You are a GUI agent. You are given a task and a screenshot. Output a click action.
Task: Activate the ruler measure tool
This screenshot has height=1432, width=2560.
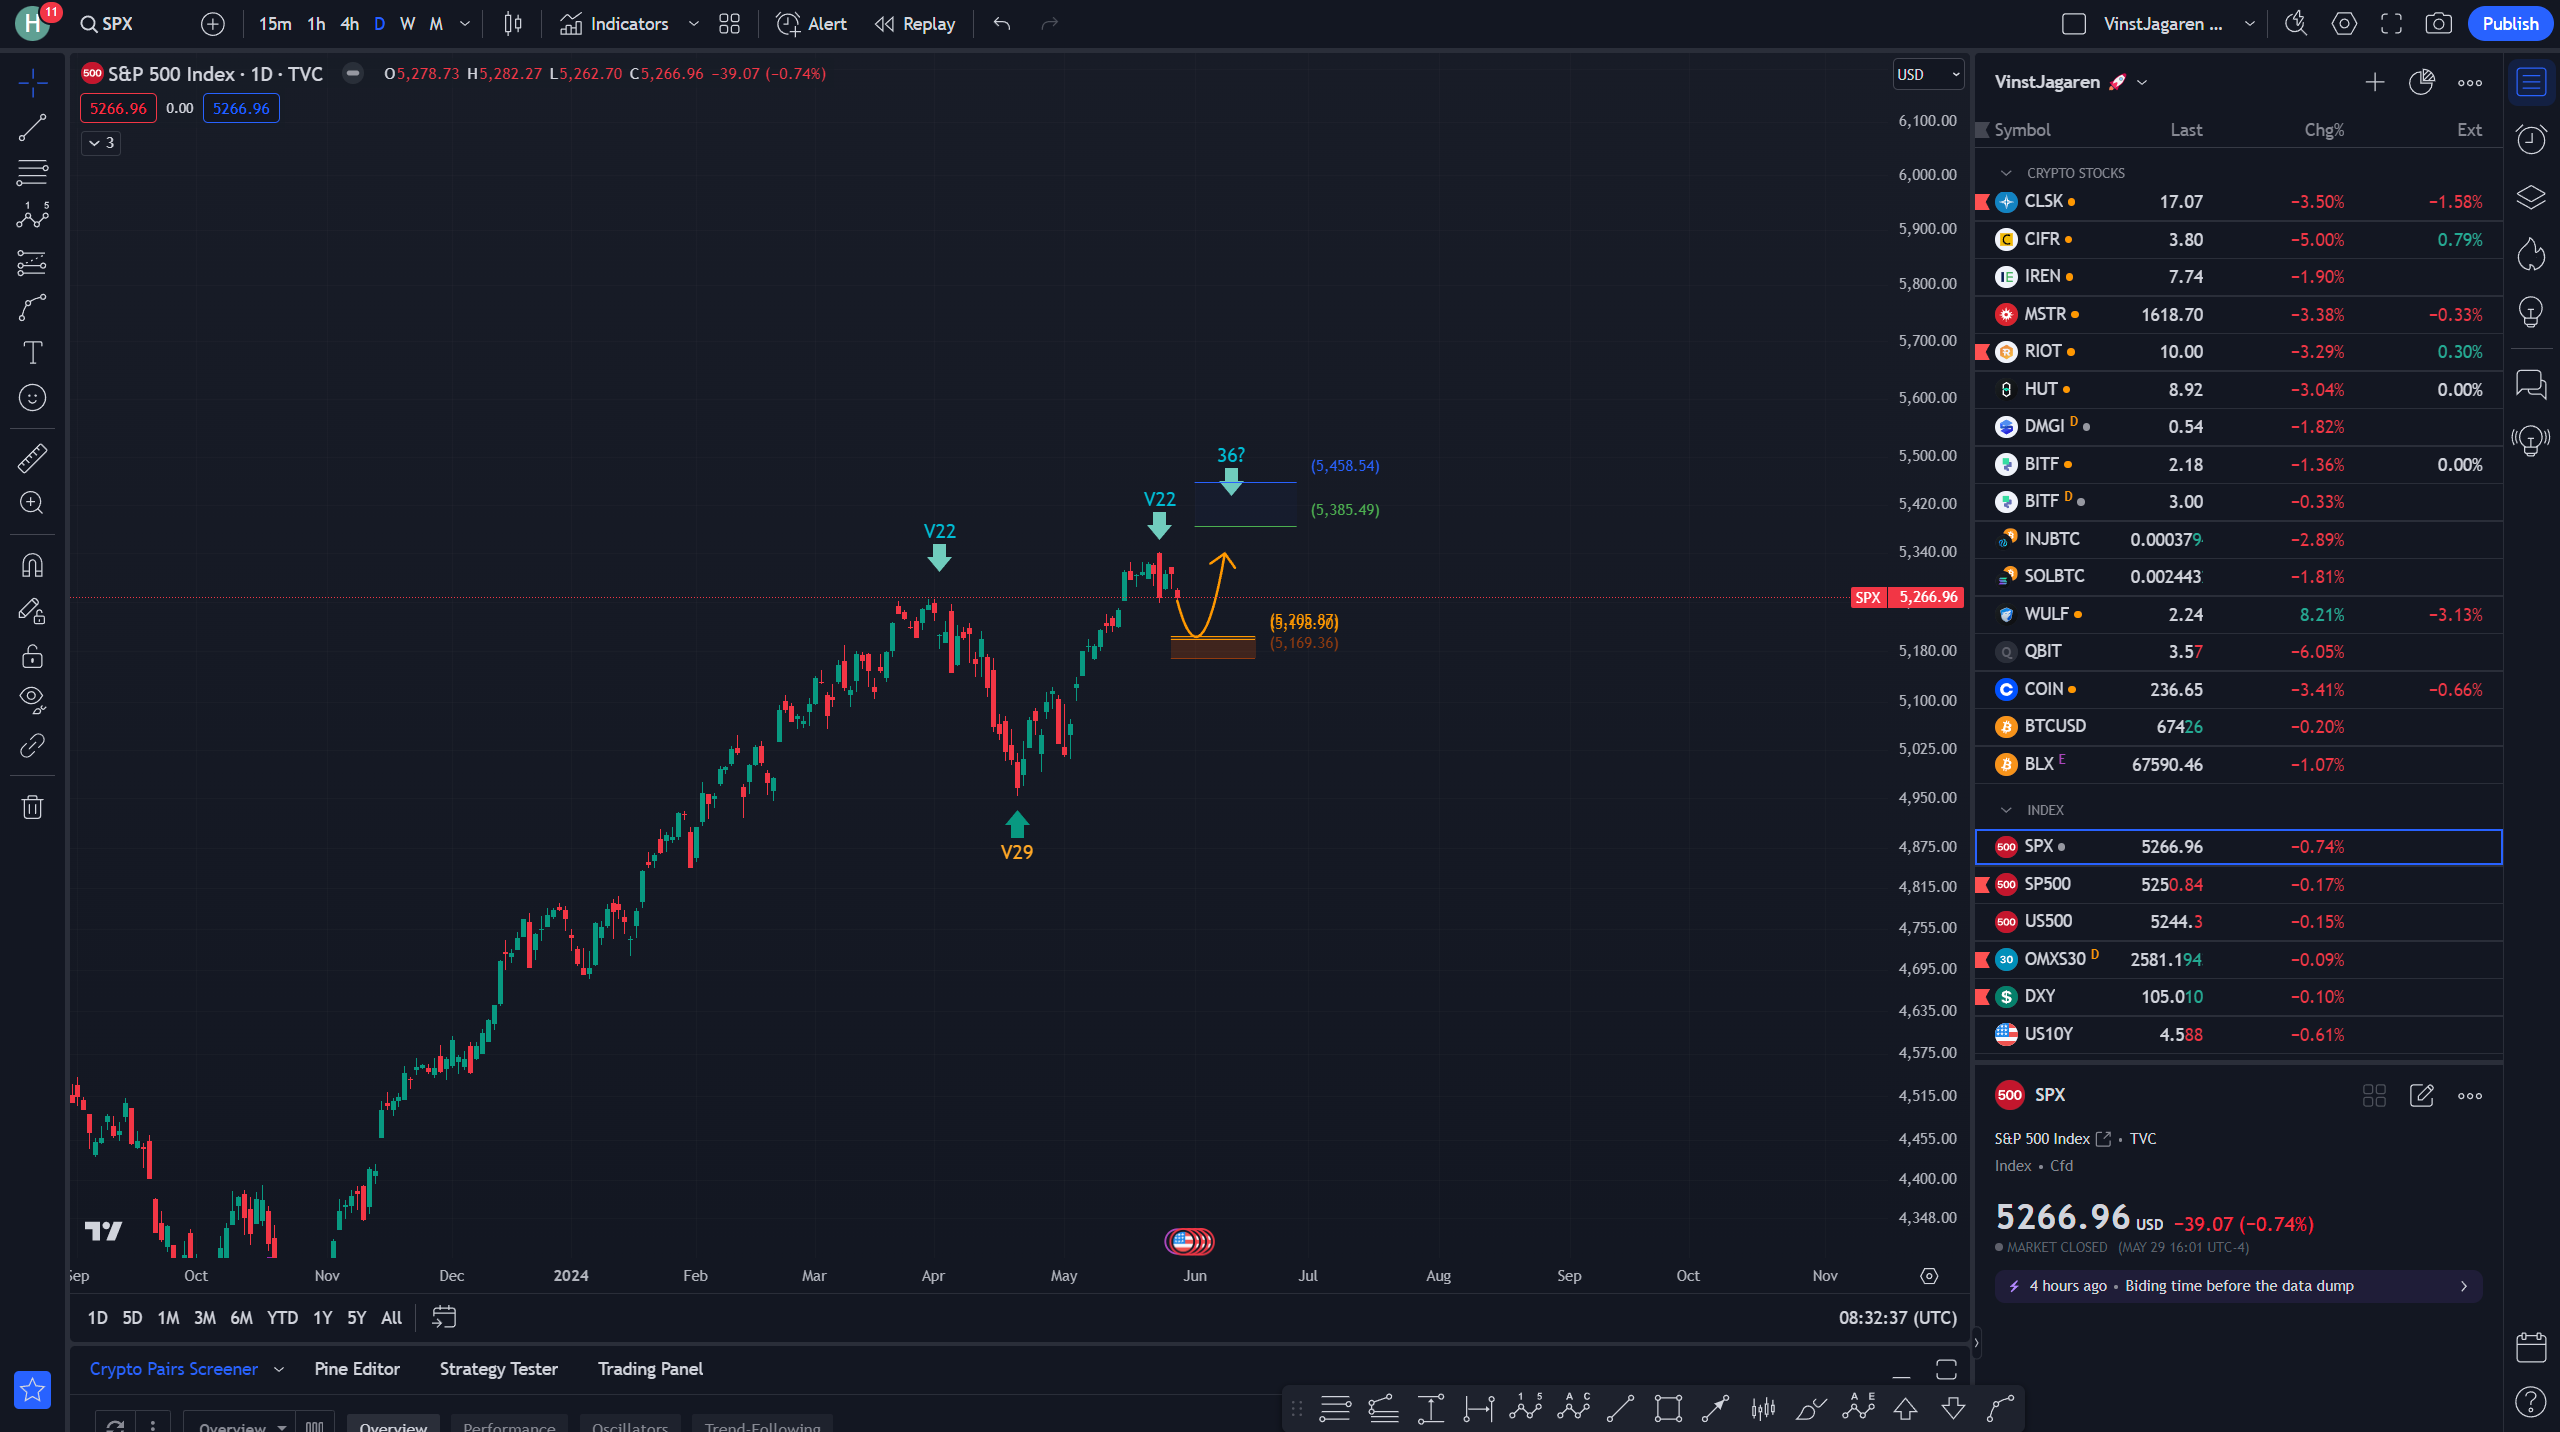pos(32,458)
